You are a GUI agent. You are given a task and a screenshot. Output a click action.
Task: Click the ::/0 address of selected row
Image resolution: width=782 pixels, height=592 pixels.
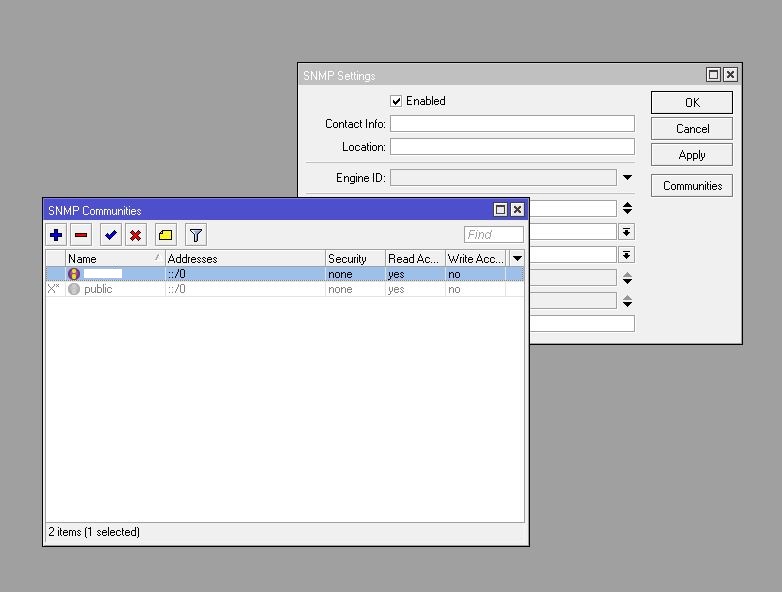click(177, 274)
